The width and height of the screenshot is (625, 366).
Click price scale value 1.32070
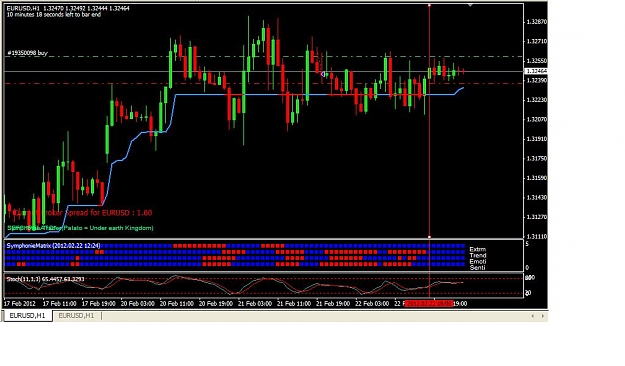coord(537,120)
